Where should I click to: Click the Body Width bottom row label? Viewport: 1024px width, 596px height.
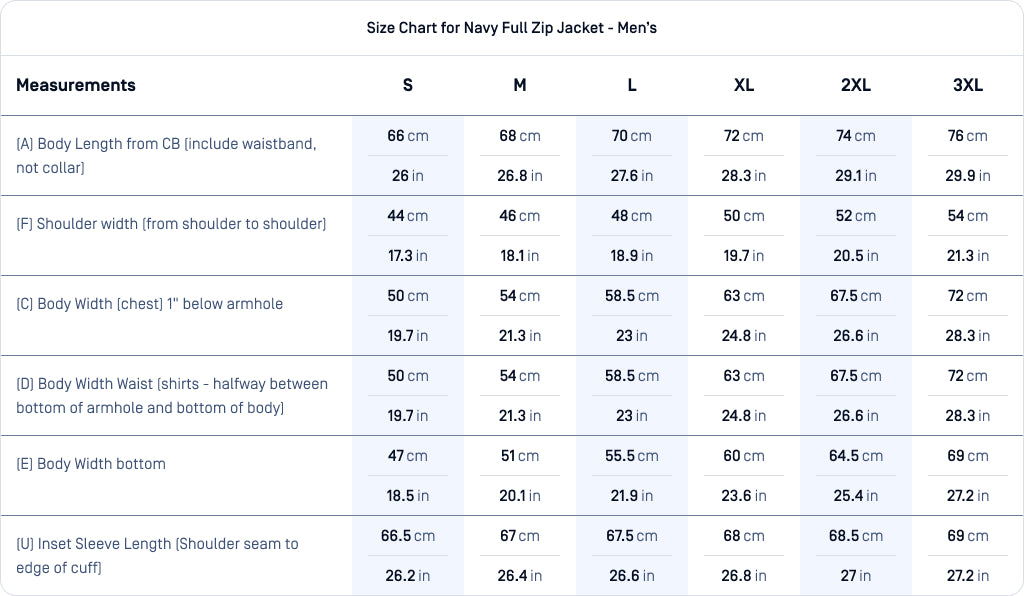click(91, 464)
